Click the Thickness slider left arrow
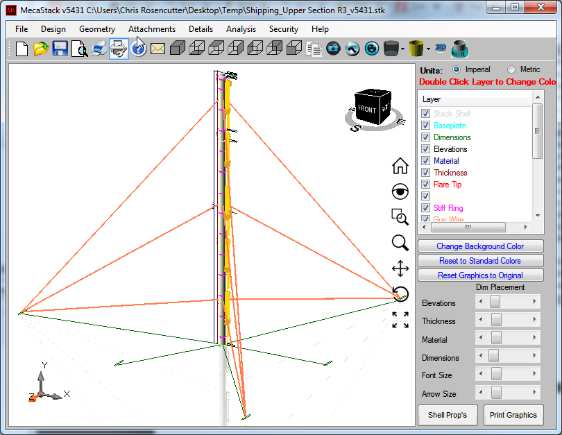 point(481,320)
